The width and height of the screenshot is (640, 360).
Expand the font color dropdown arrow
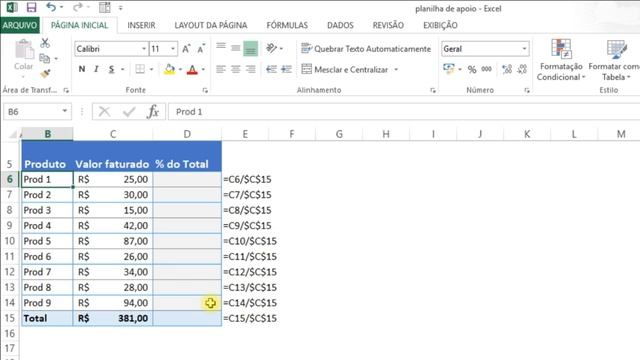point(203,69)
